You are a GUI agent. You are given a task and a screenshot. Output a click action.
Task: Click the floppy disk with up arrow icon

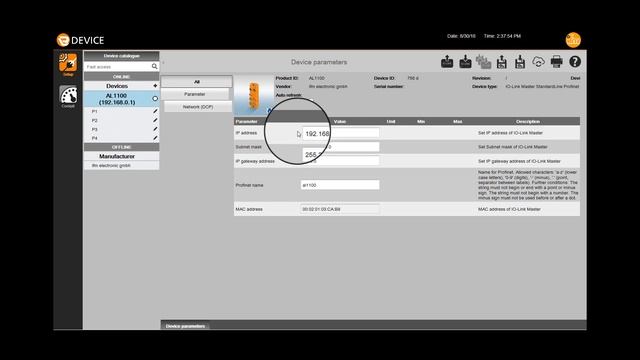point(502,62)
